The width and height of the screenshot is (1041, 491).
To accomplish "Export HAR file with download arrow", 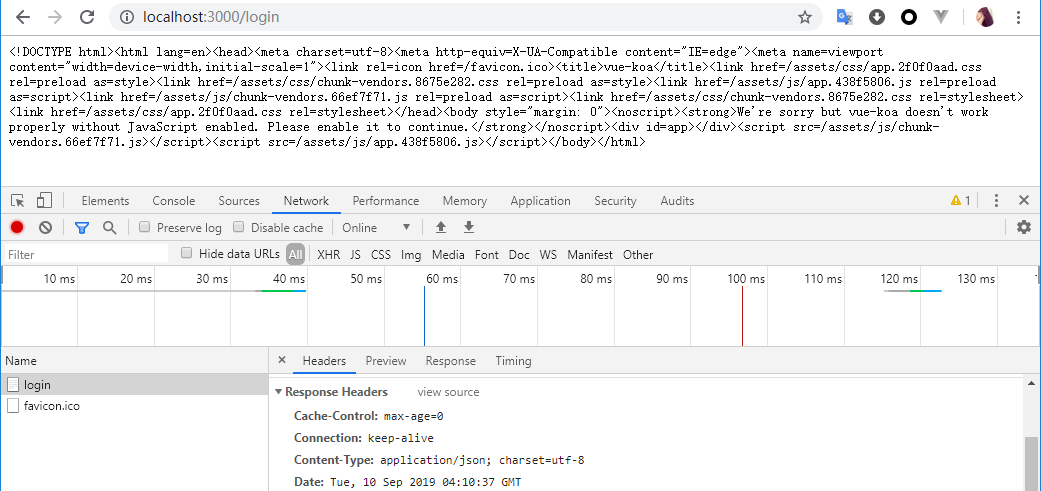I will pos(469,228).
